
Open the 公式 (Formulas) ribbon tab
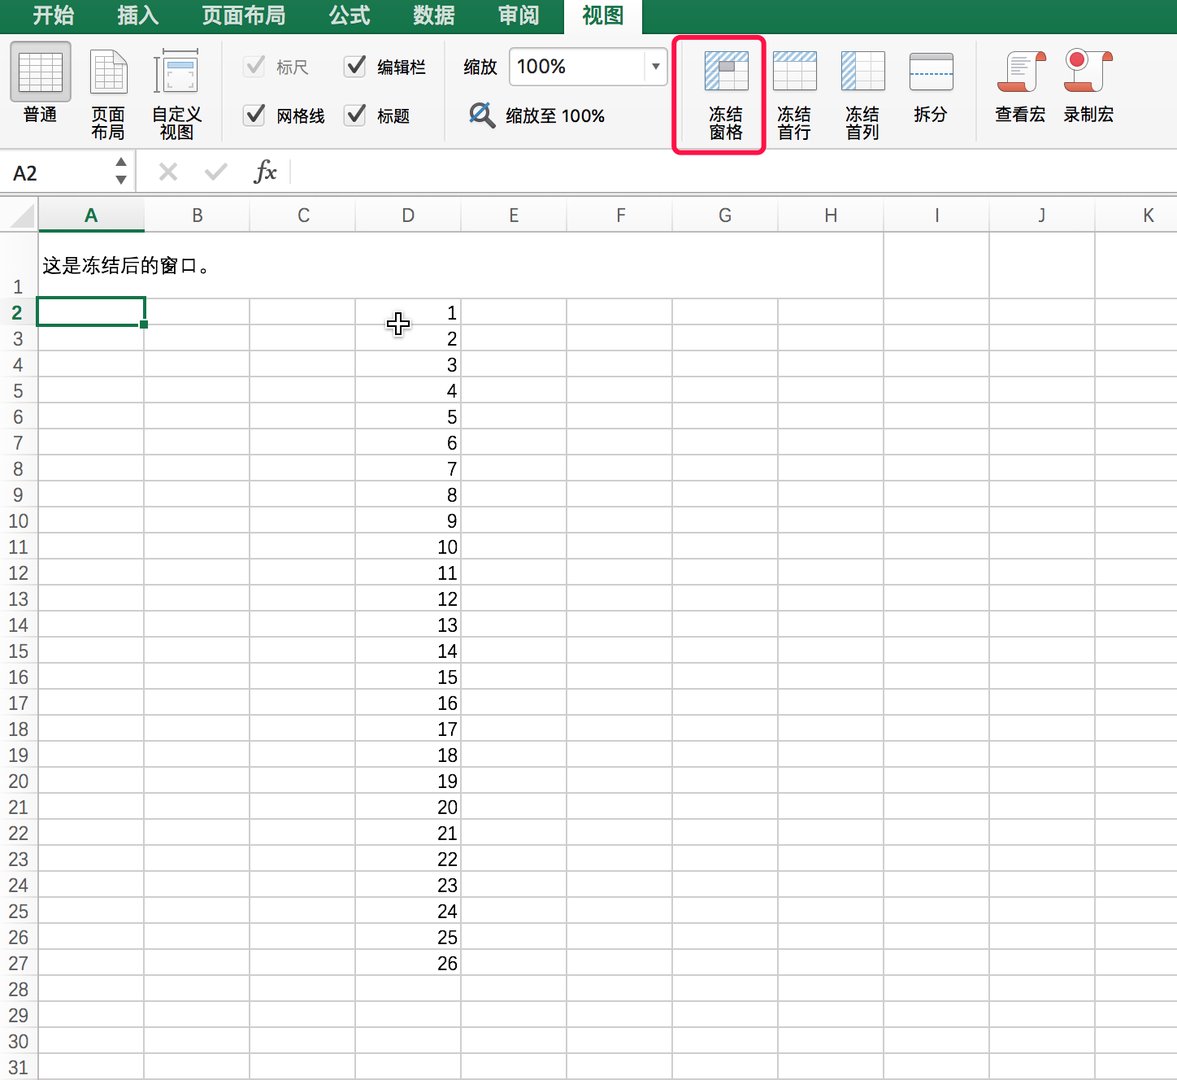point(349,15)
